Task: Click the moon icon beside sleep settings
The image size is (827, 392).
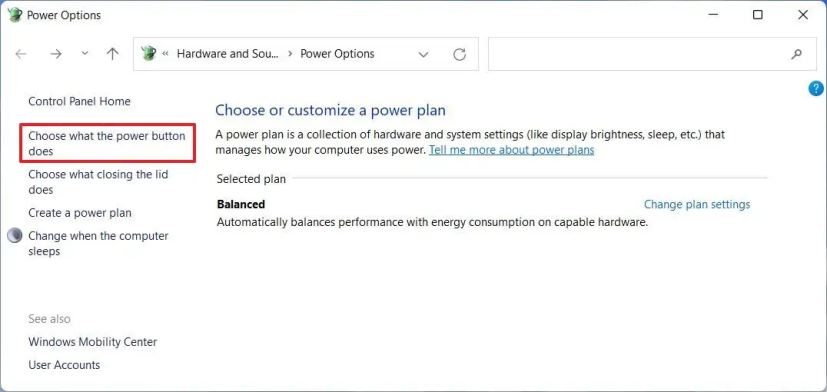Action: pyautogui.click(x=15, y=236)
